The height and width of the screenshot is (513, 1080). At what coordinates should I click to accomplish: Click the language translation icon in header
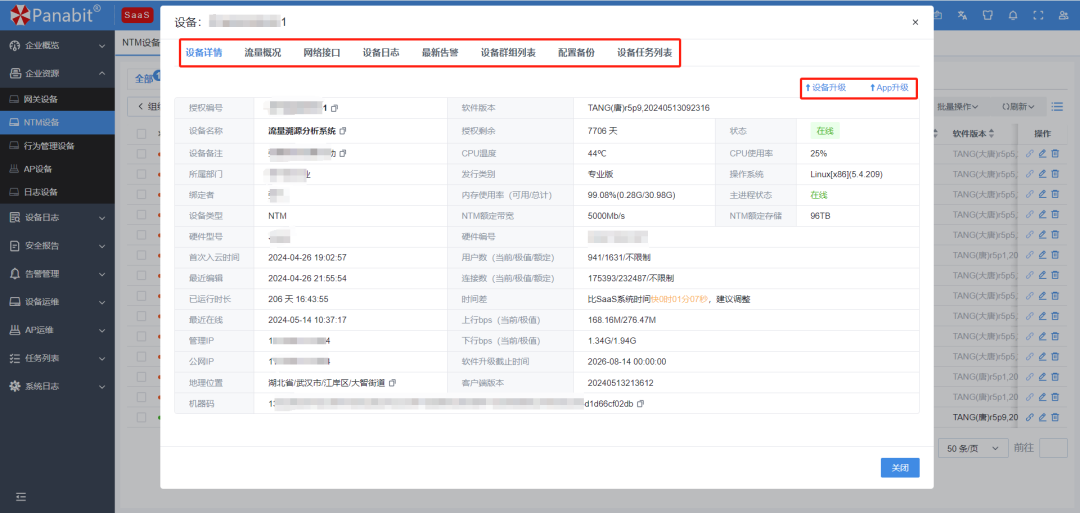(962, 16)
